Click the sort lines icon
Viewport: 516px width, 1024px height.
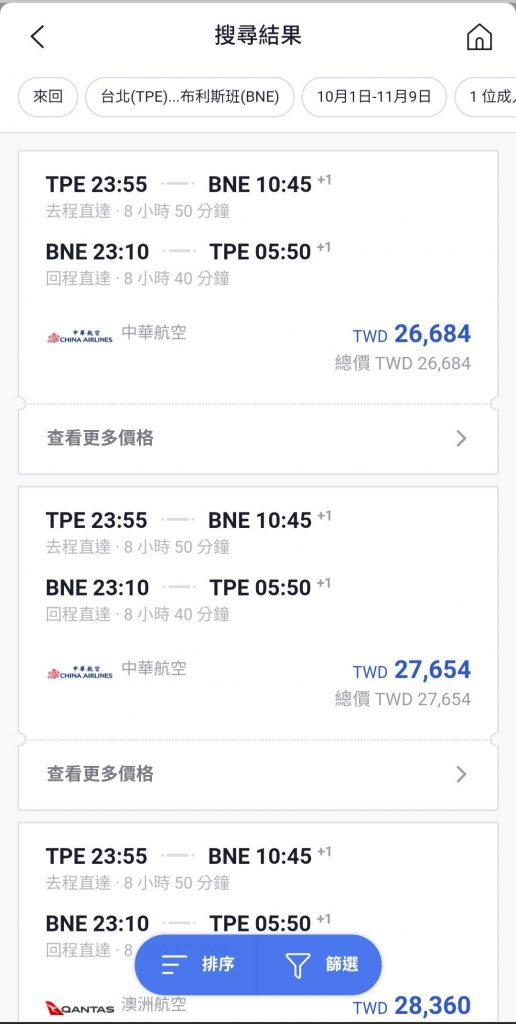pos(174,964)
